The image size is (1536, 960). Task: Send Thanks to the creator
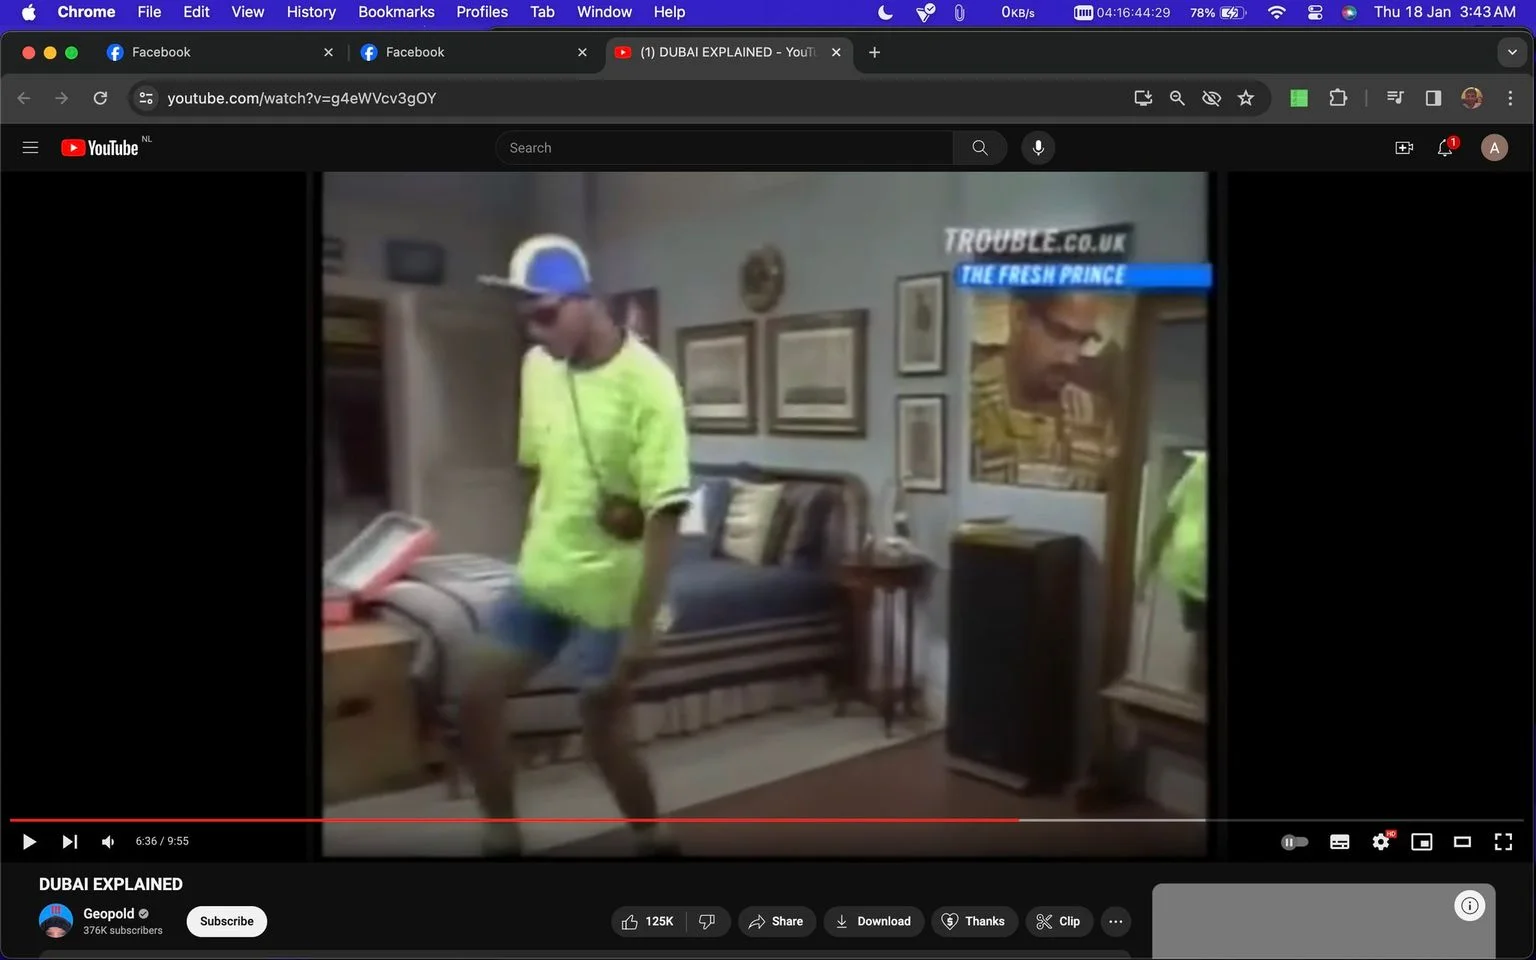974,921
